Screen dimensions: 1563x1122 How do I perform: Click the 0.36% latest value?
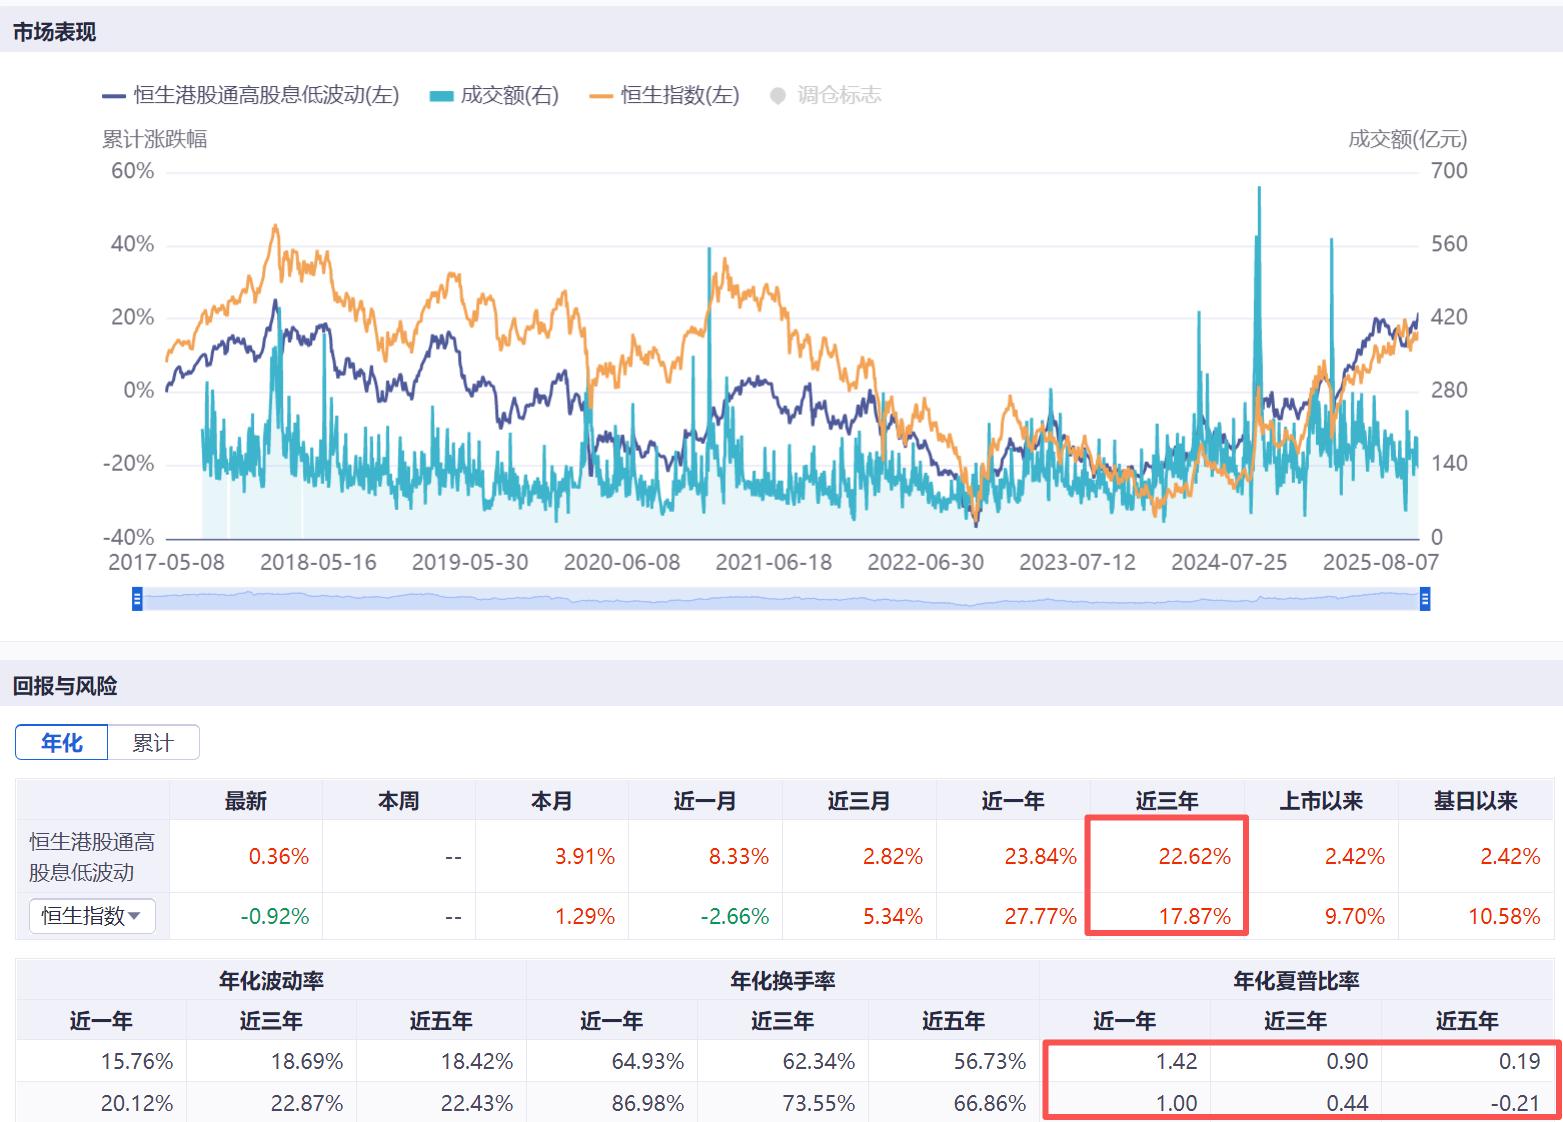(x=279, y=857)
